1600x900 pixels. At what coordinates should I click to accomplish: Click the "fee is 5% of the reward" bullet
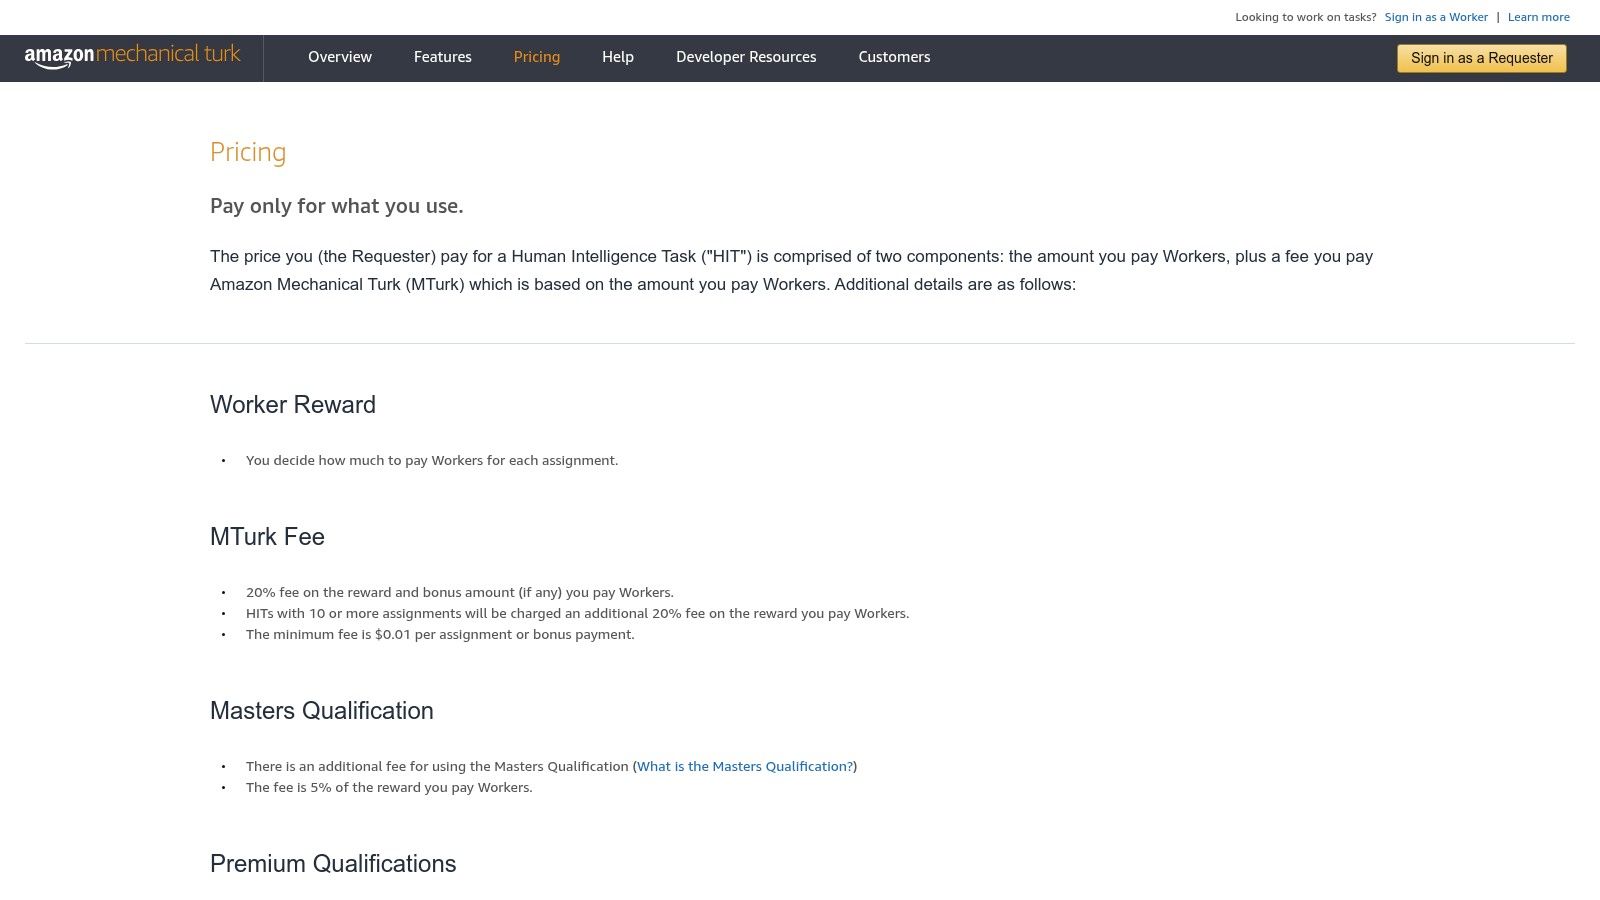click(389, 788)
